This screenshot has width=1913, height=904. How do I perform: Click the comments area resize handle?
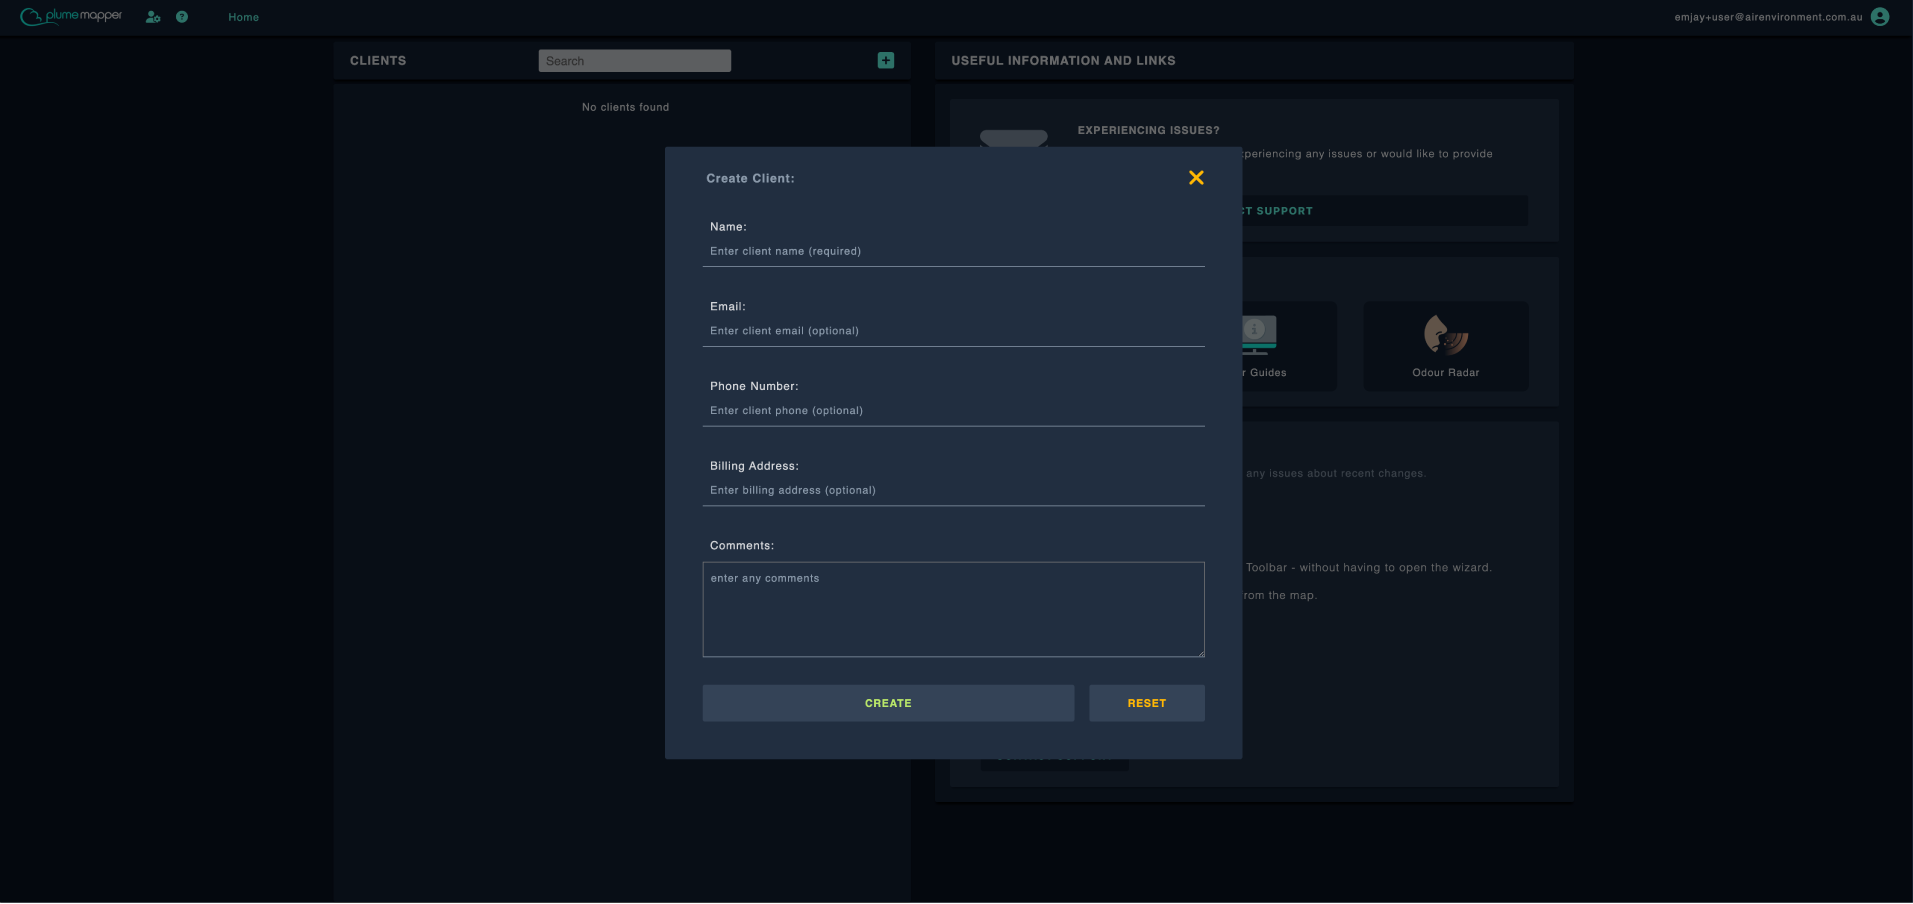click(1200, 653)
